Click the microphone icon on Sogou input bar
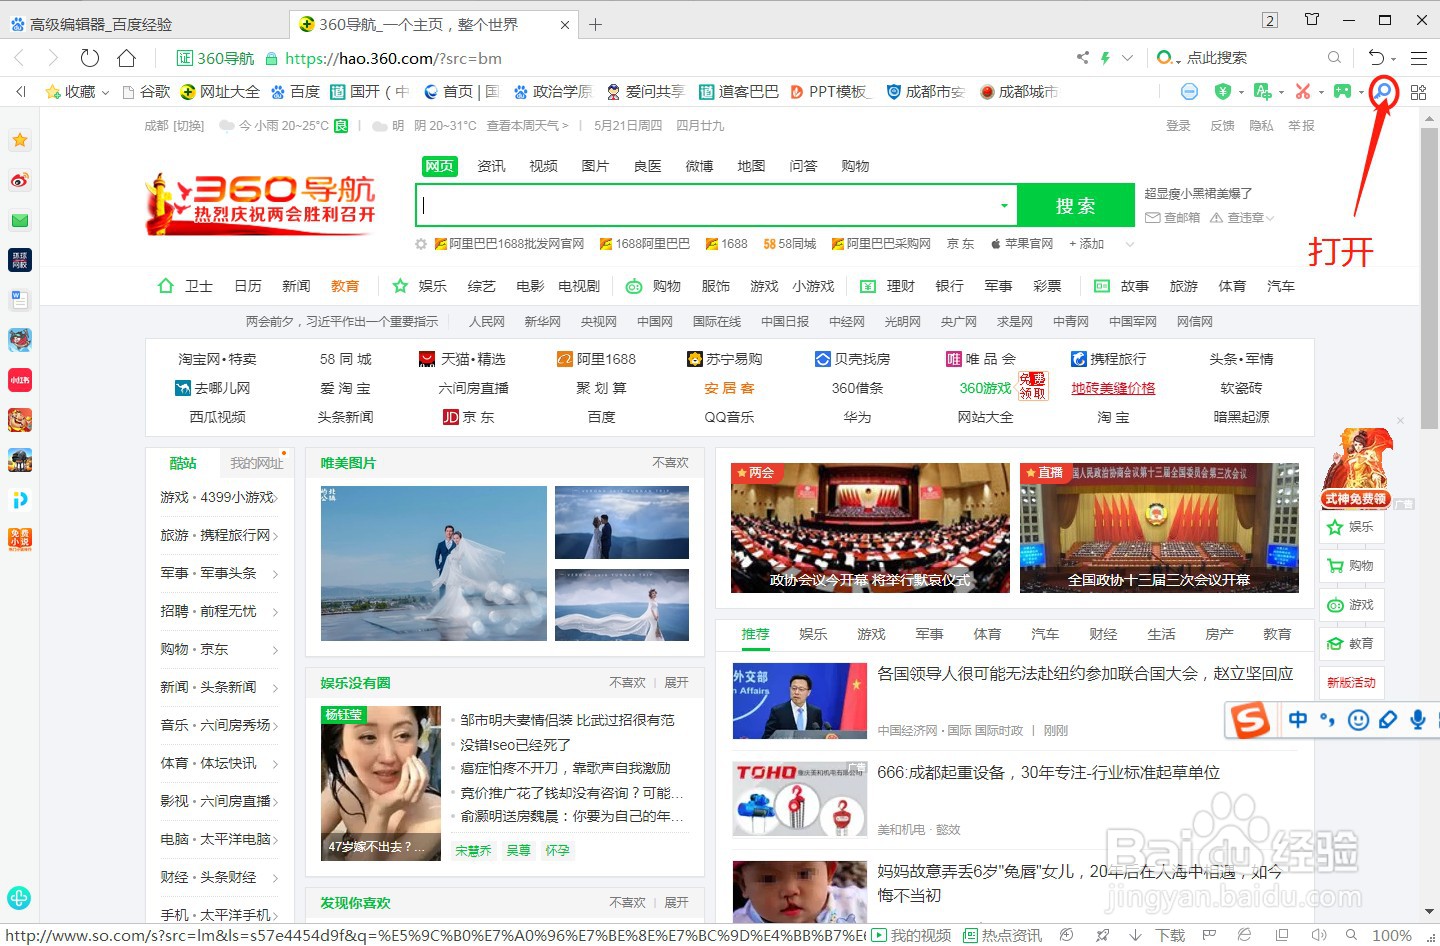The height and width of the screenshot is (946, 1440). pos(1416,719)
